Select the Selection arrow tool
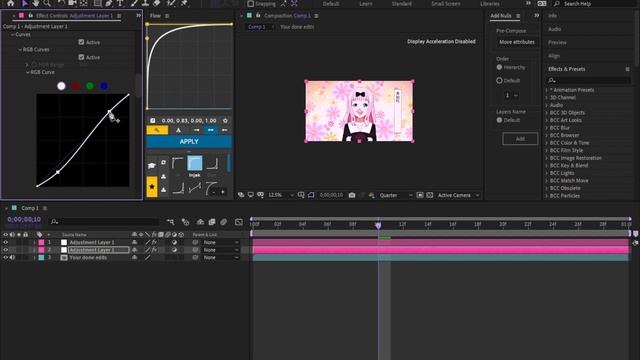640x360 pixels. point(24,3)
